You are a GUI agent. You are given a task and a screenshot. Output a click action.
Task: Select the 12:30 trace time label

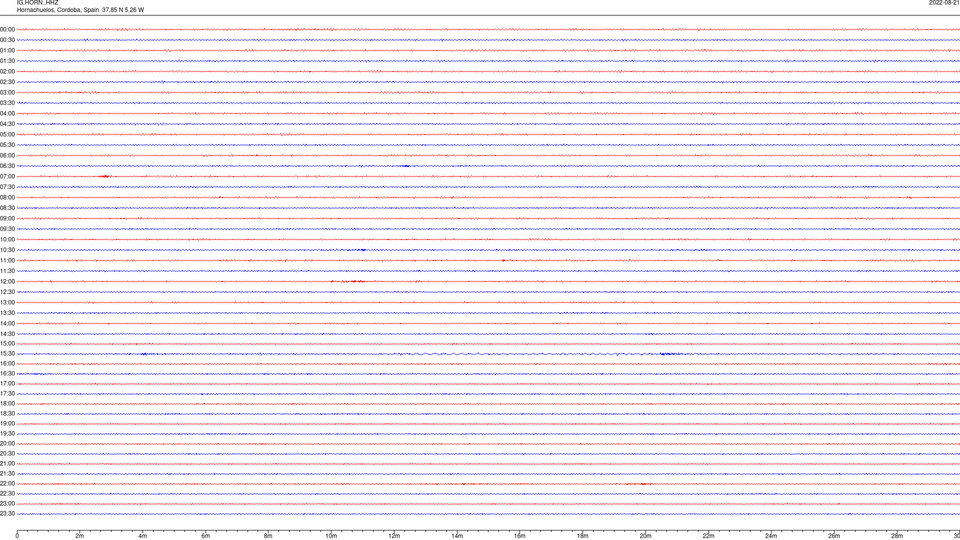coord(7,292)
